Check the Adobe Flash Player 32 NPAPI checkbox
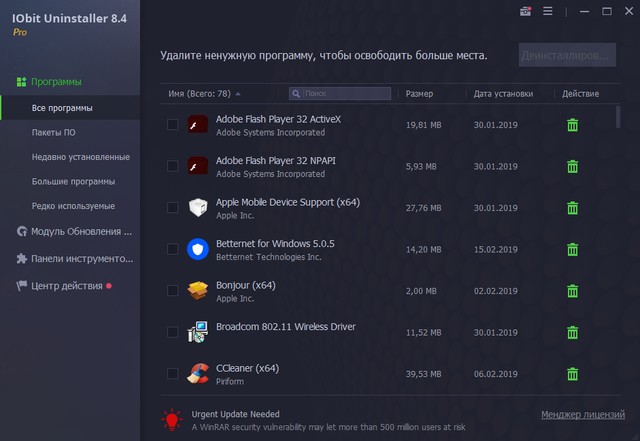640x441 pixels. coord(172,166)
